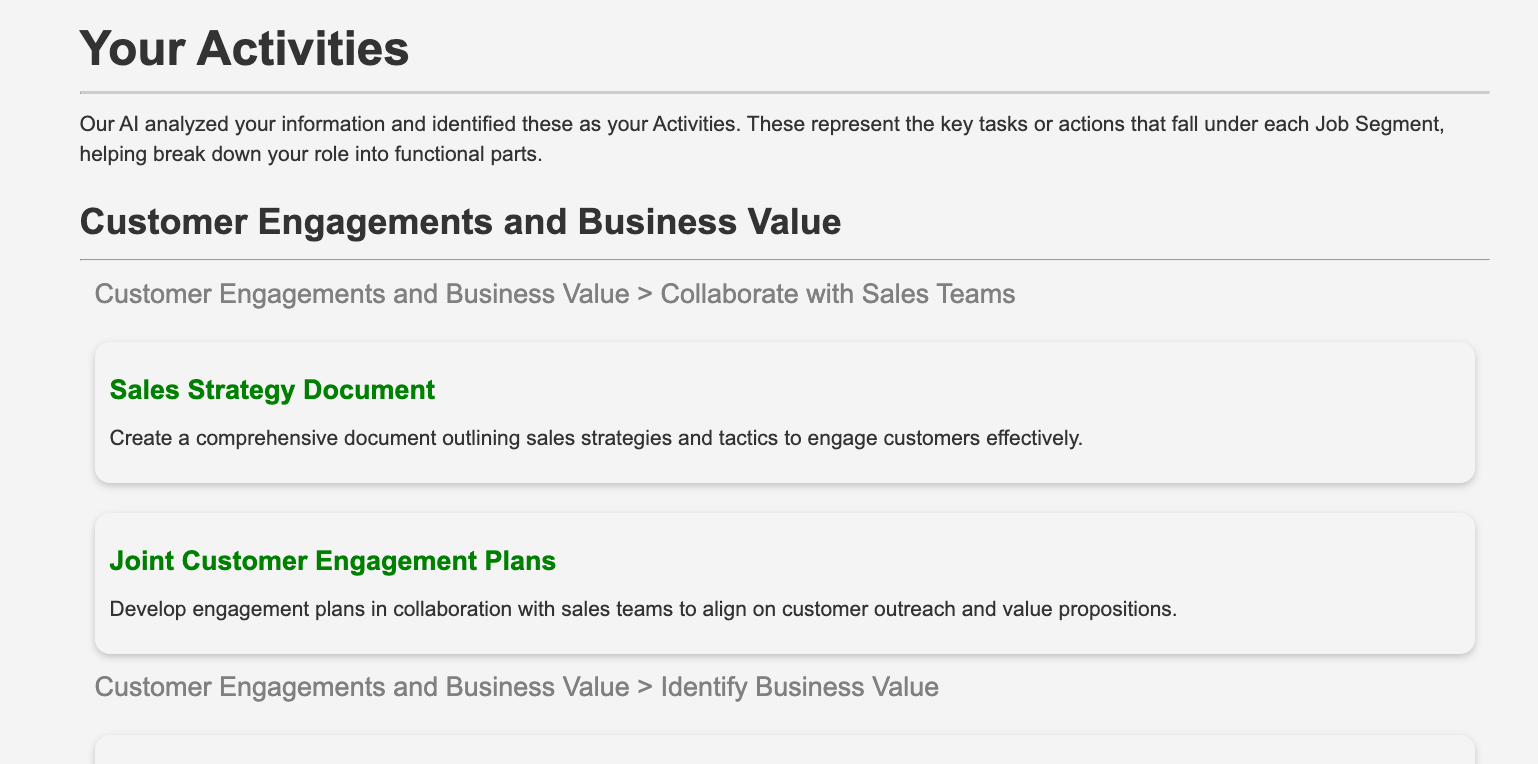Open the Sales Strategy Document title
The image size is (1538, 764).
[x=272, y=390]
